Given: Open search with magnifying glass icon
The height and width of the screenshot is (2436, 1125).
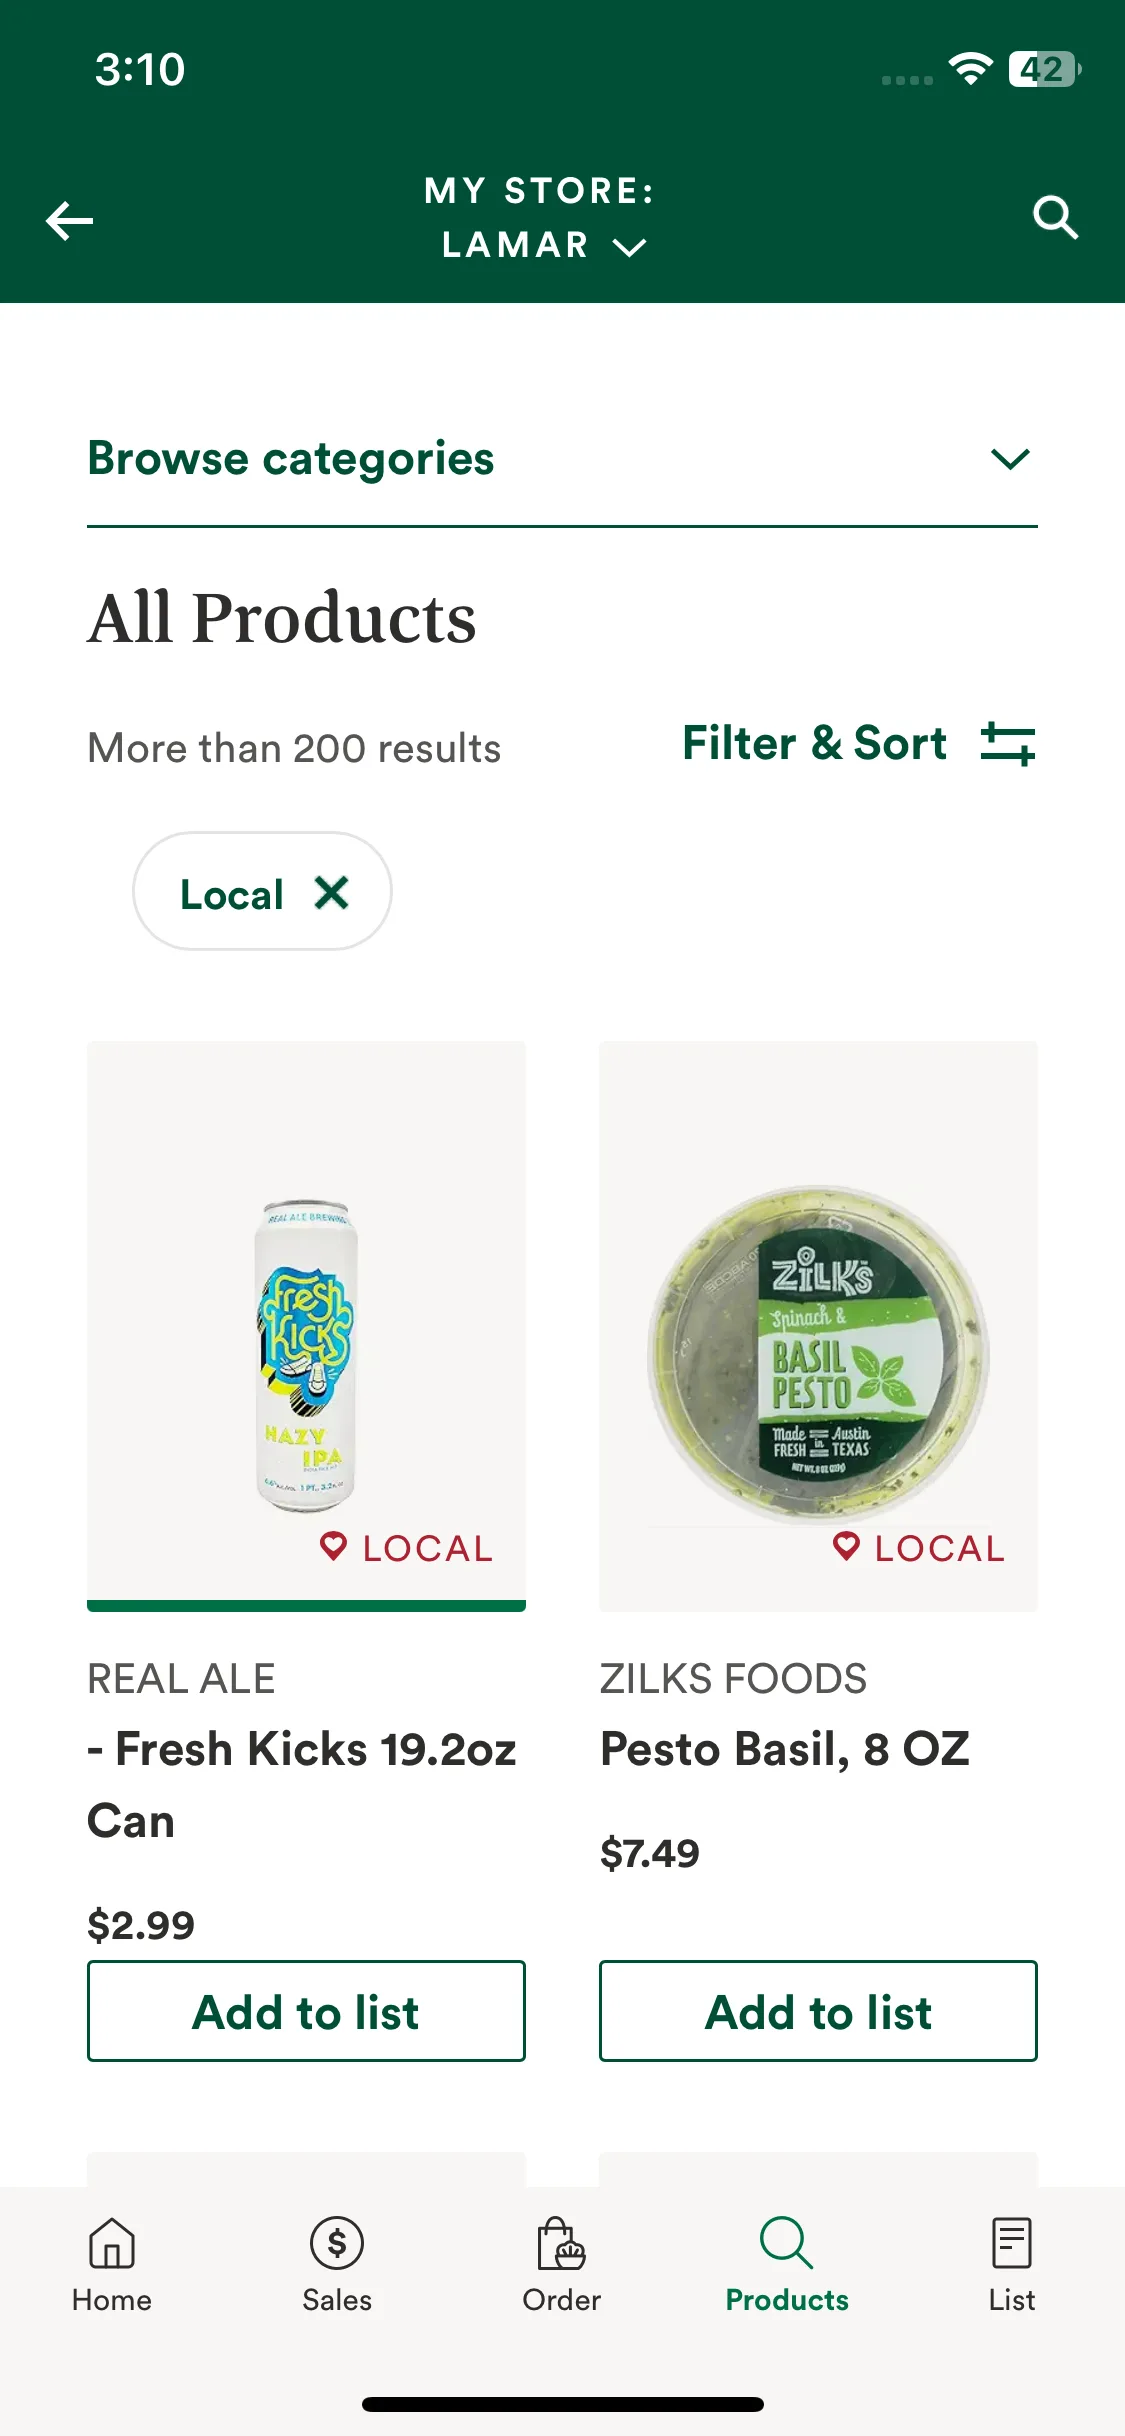Looking at the screenshot, I should [x=1055, y=217].
